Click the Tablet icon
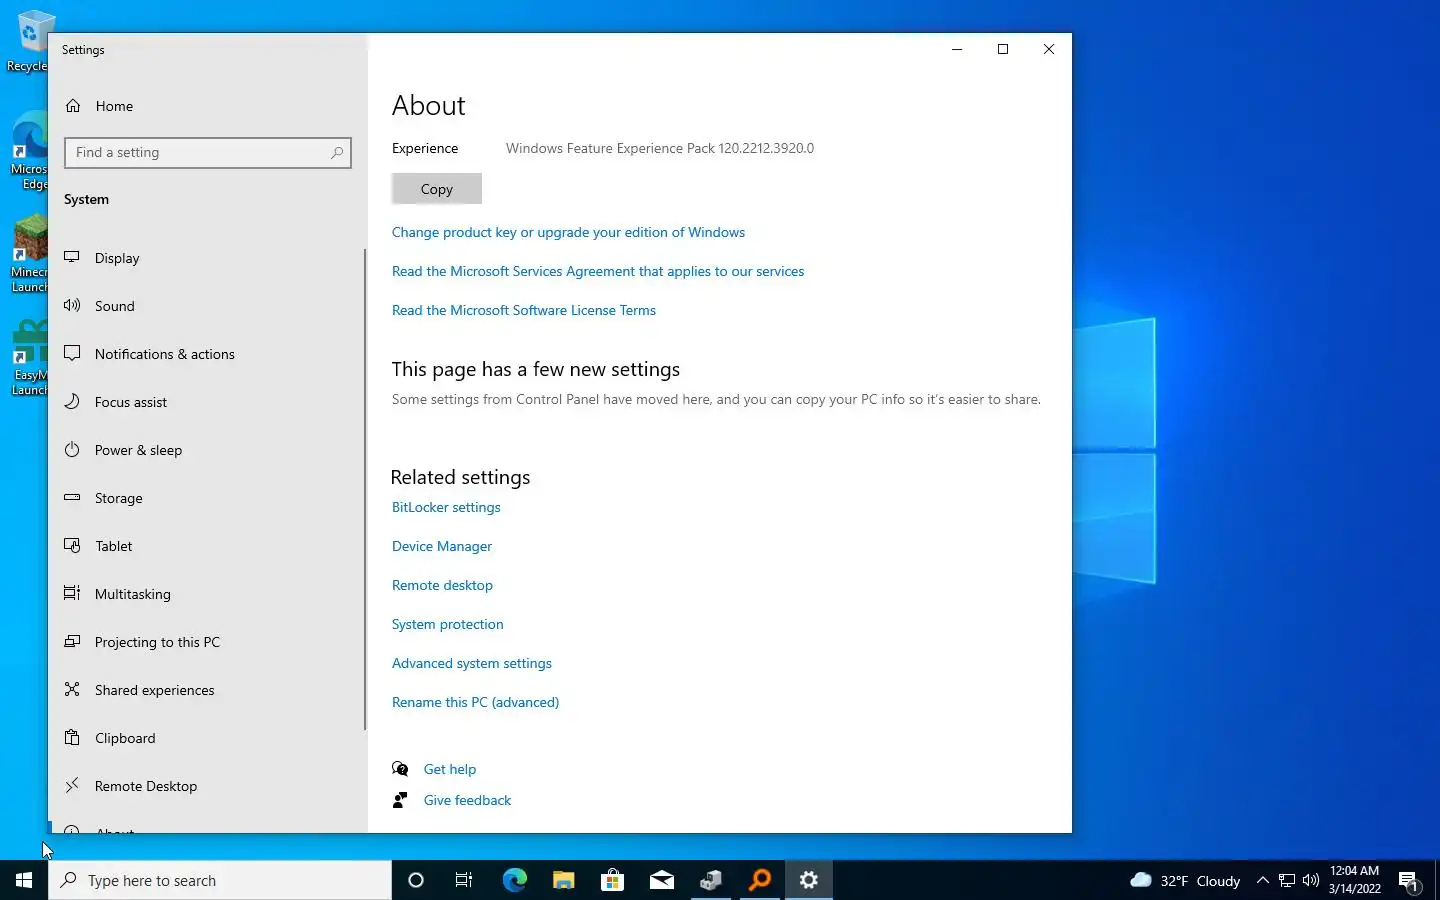The width and height of the screenshot is (1440, 900). (72, 545)
